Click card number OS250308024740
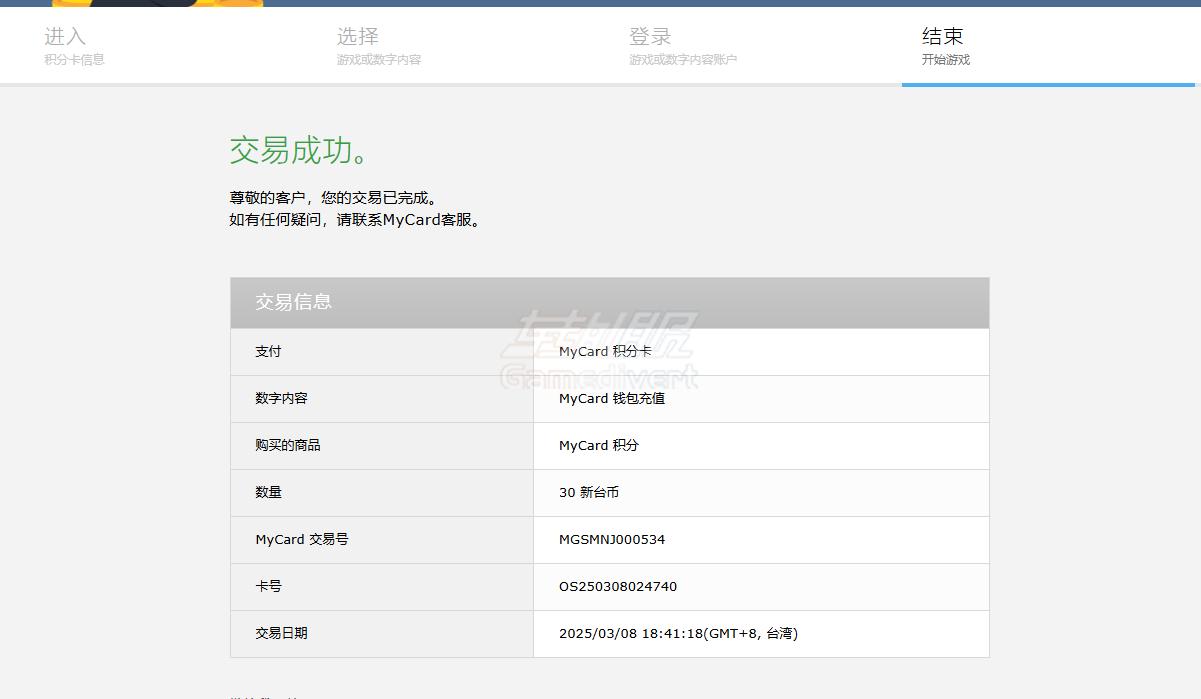1201x699 pixels. (618, 587)
